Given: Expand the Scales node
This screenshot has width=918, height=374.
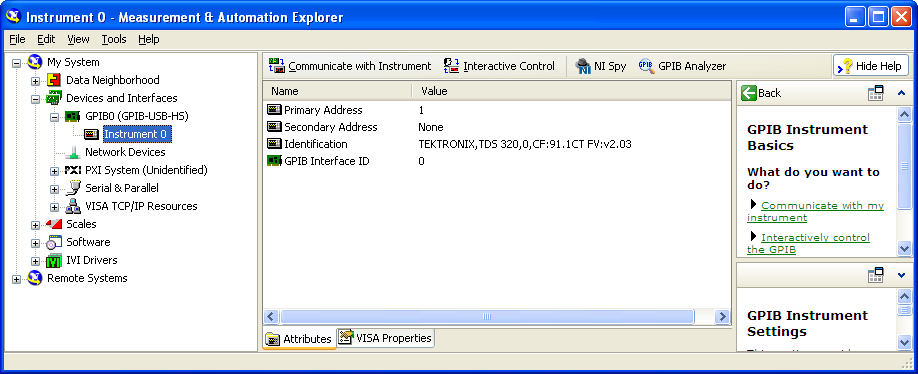Looking at the screenshot, I should (x=35, y=225).
